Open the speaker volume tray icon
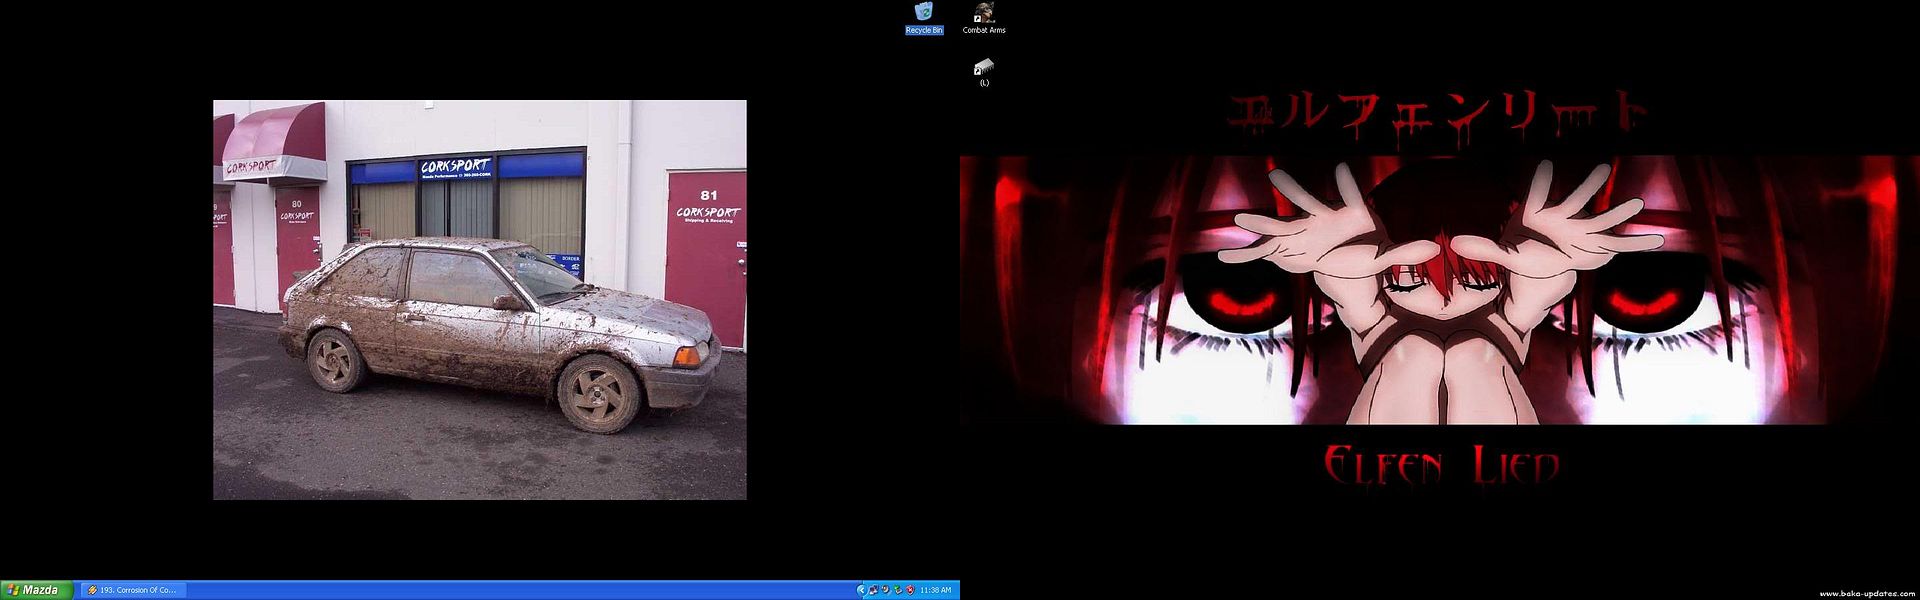Viewport: 1920px width, 600px height. (885, 590)
